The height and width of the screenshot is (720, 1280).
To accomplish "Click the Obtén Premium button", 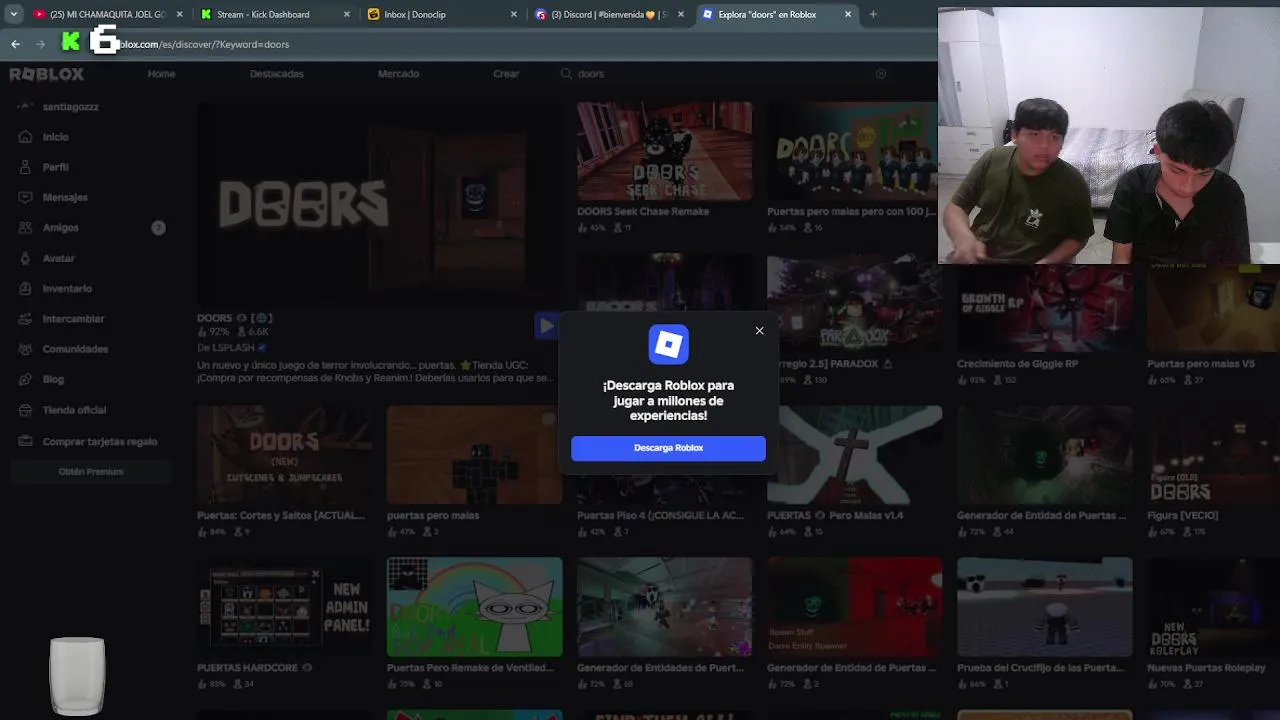I will tap(91, 472).
